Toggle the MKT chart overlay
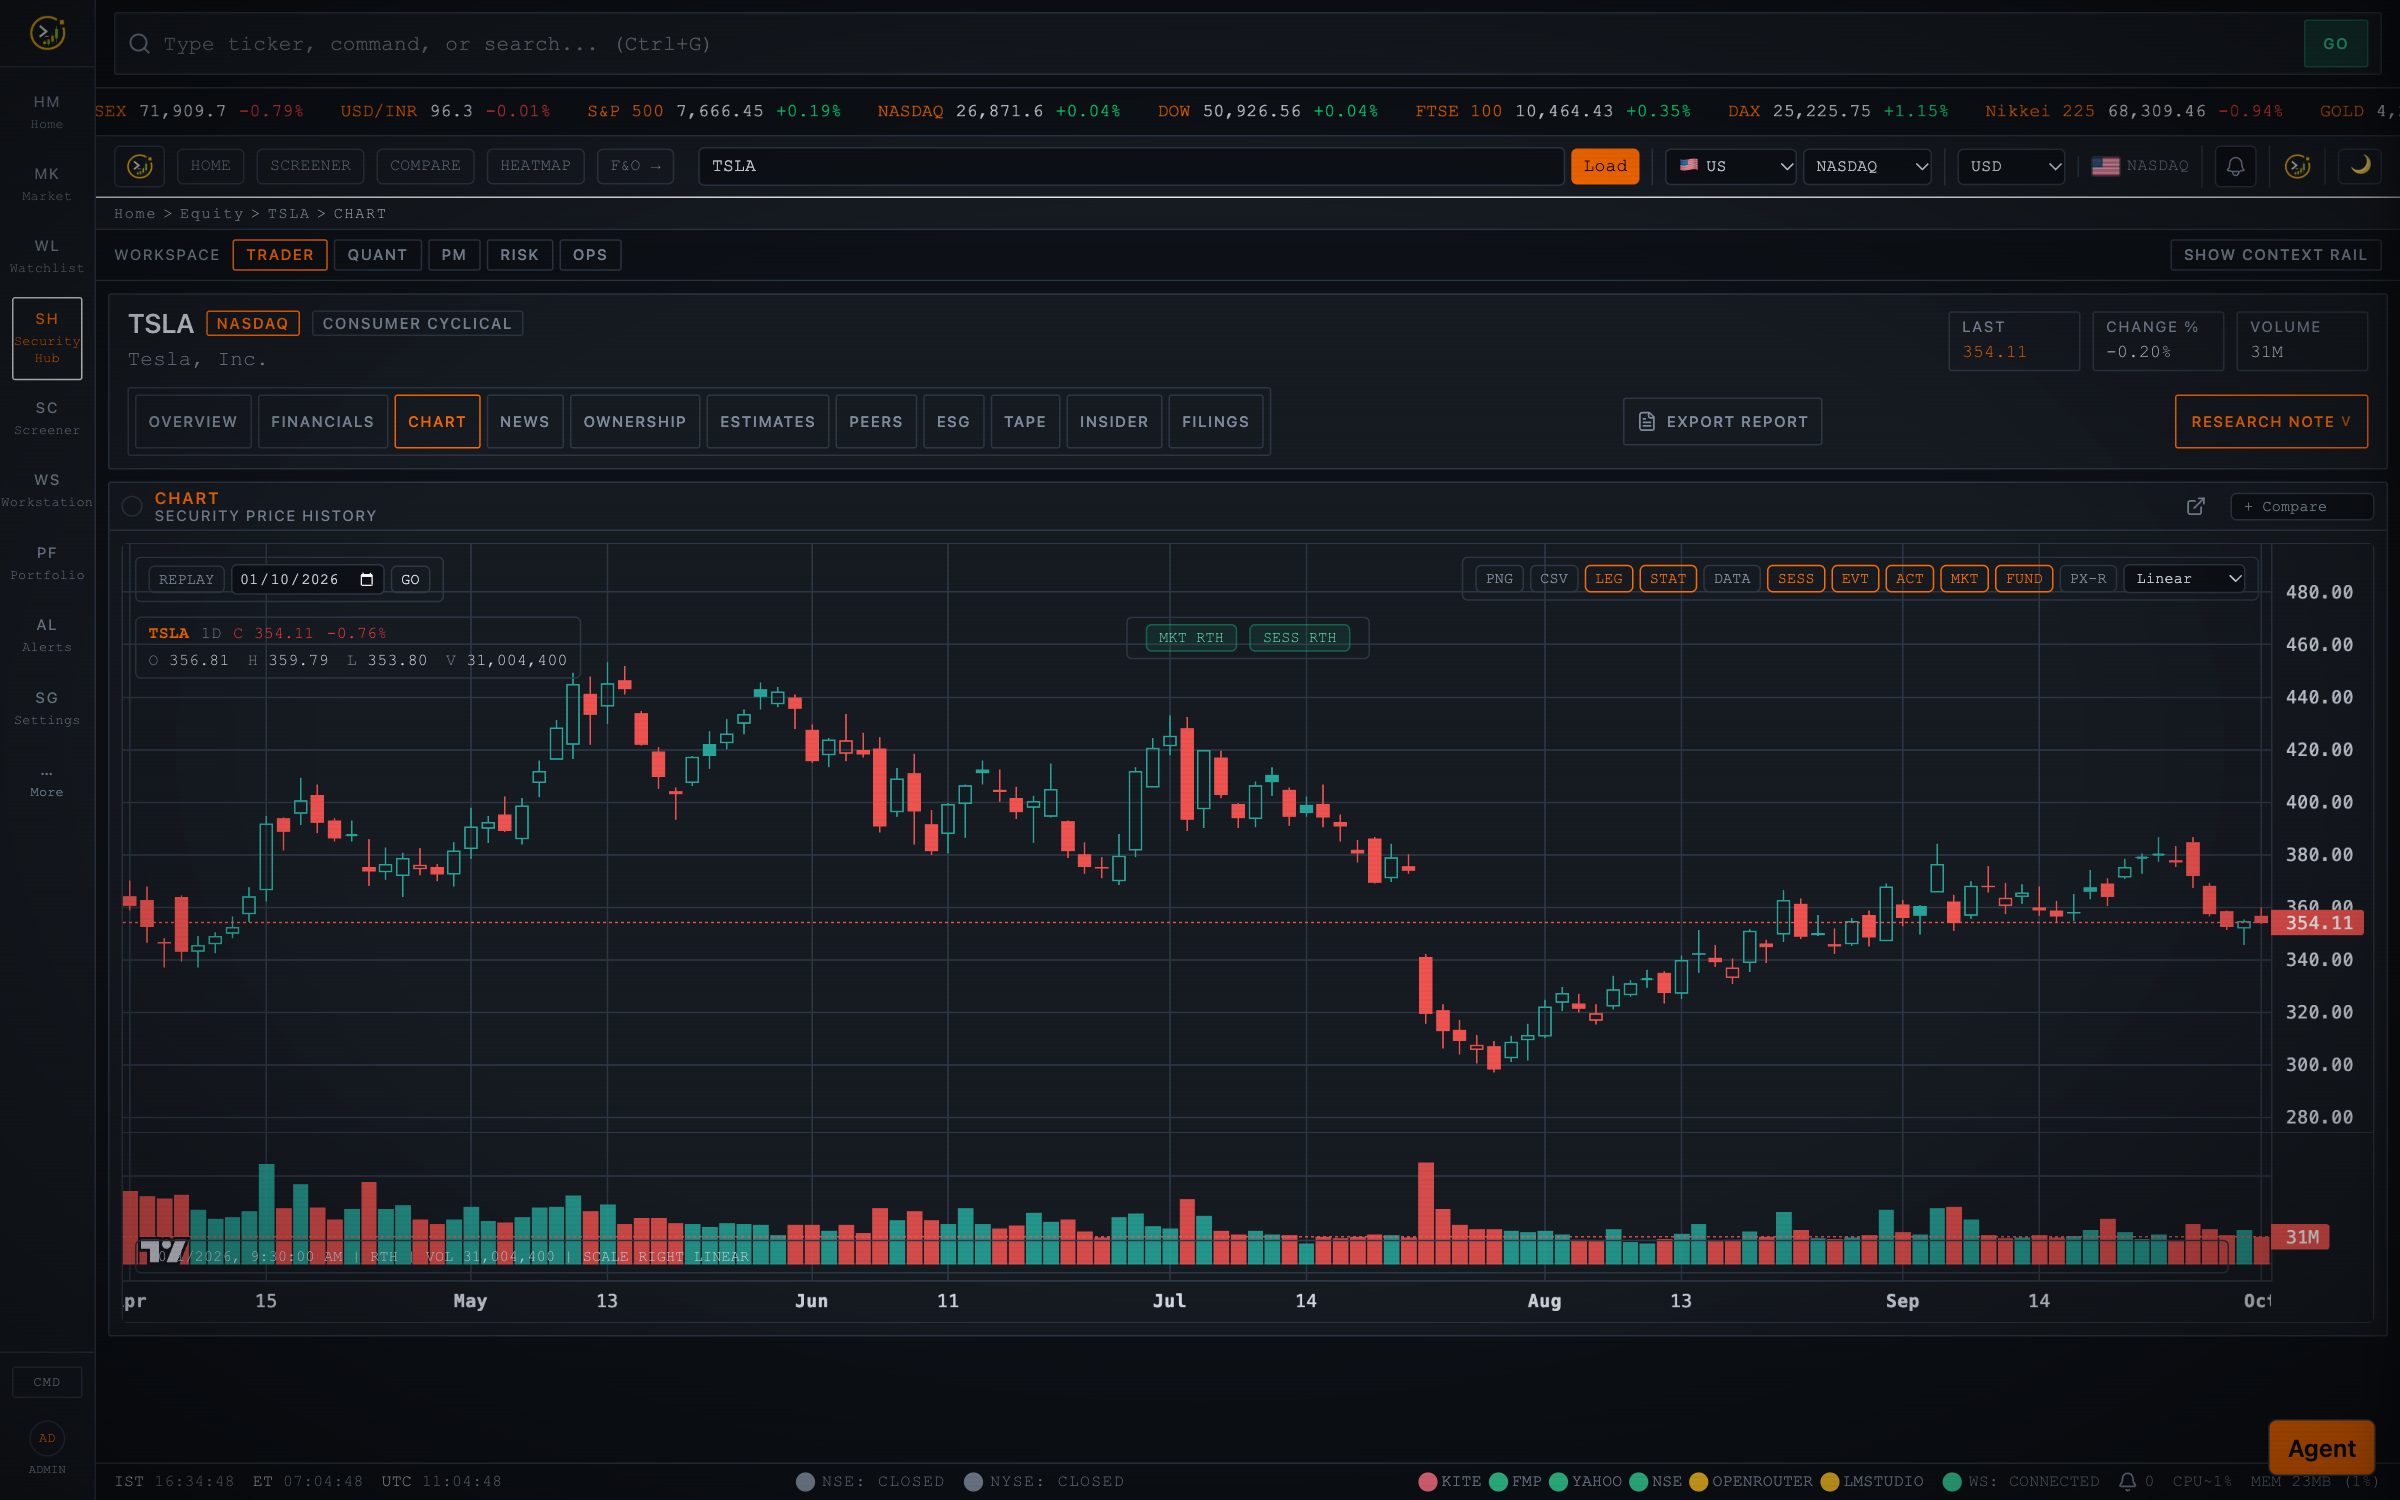 pyautogui.click(x=1963, y=579)
